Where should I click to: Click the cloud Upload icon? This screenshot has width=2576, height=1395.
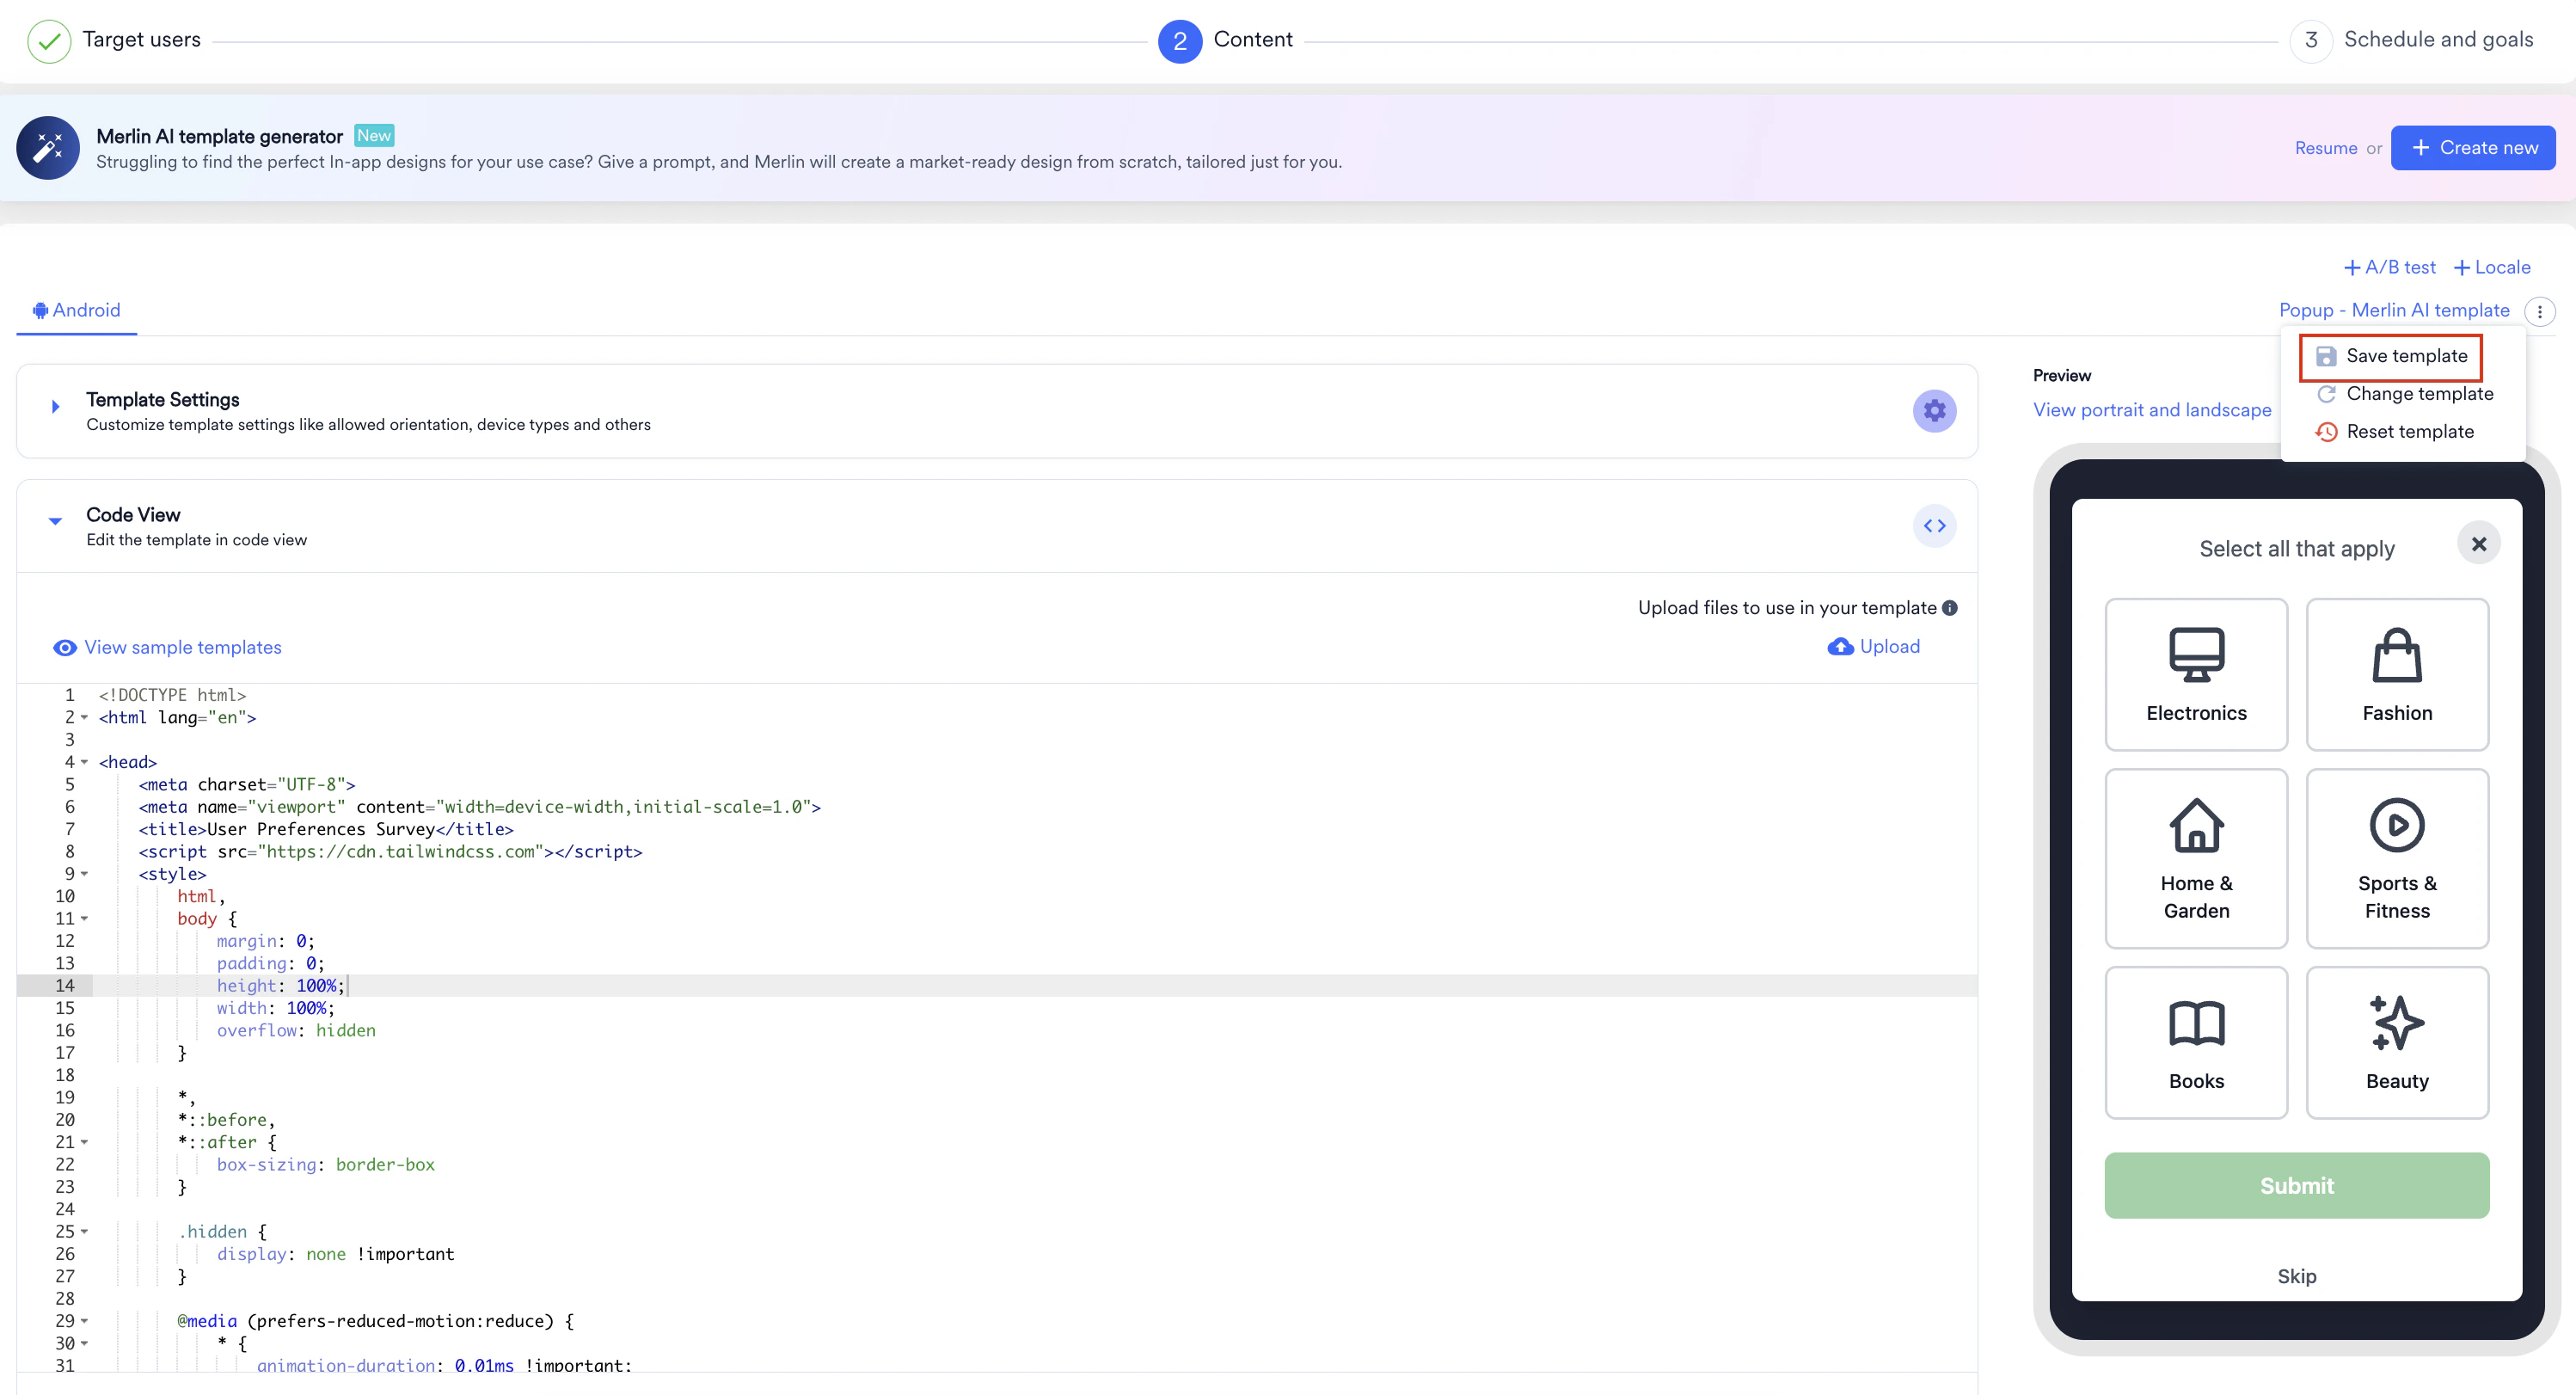(1840, 647)
